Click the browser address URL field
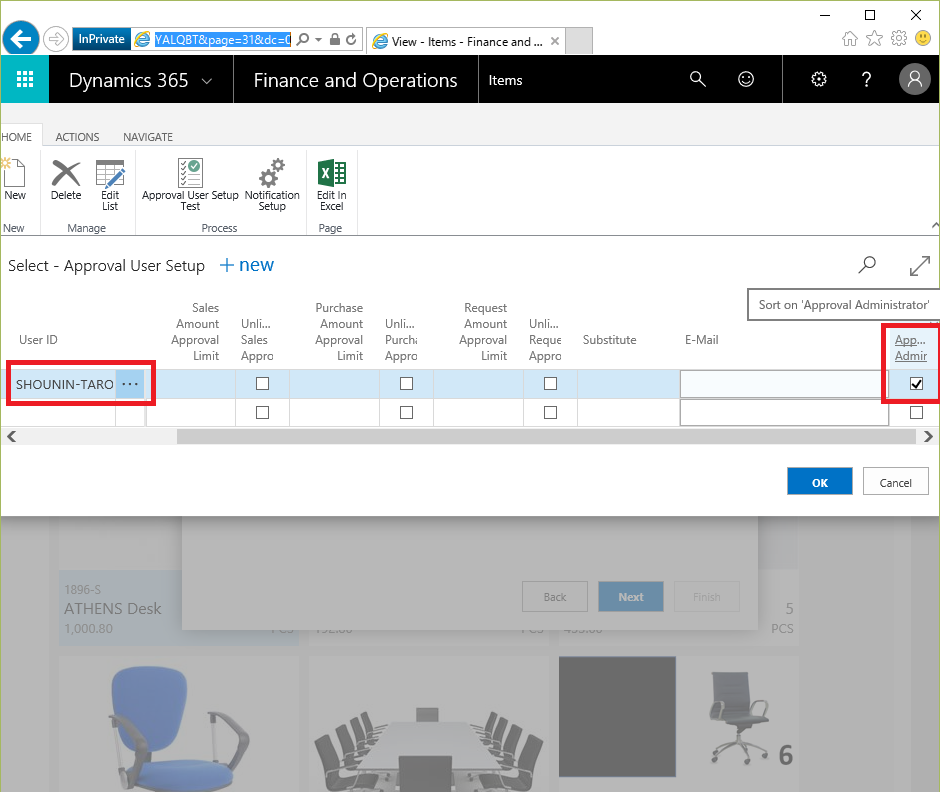Viewport: 940px width, 792px height. click(222, 40)
